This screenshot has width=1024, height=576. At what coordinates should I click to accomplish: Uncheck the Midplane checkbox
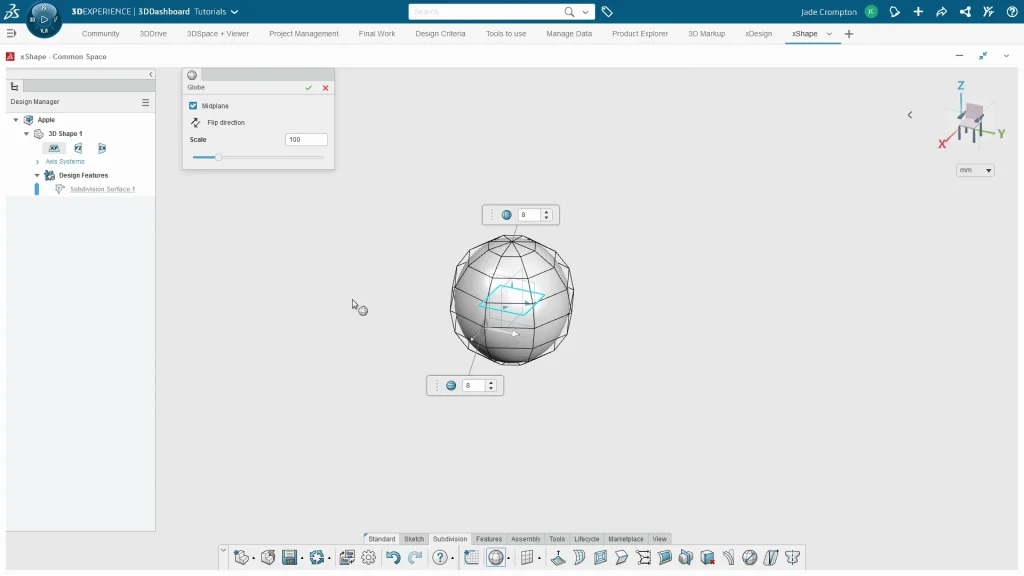(x=193, y=106)
